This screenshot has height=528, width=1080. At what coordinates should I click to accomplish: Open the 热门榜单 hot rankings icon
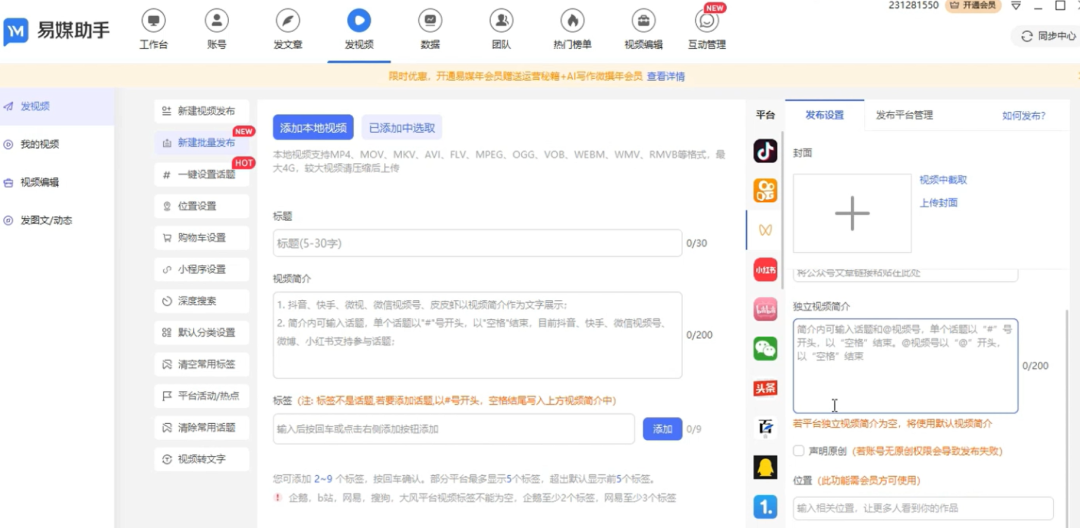pyautogui.click(x=572, y=21)
